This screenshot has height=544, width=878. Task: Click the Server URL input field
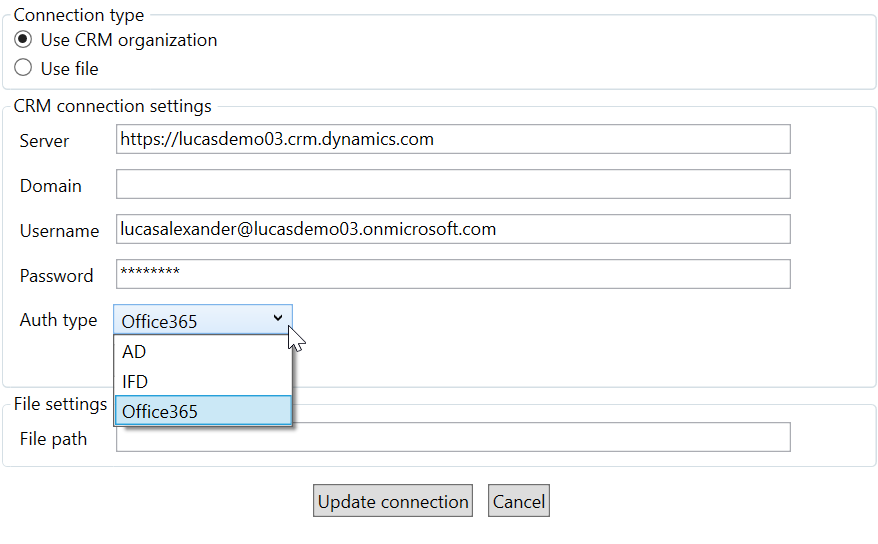tap(453, 139)
